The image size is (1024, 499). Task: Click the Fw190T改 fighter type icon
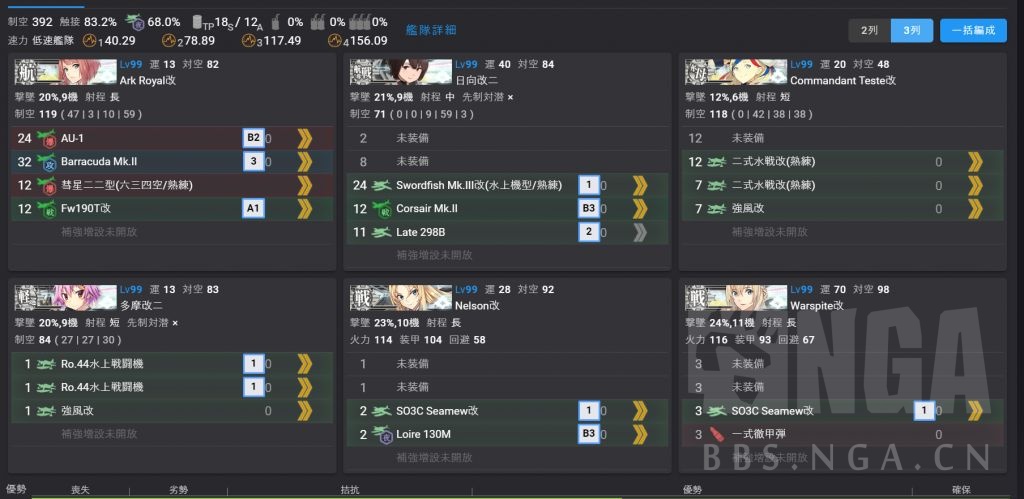(45, 208)
